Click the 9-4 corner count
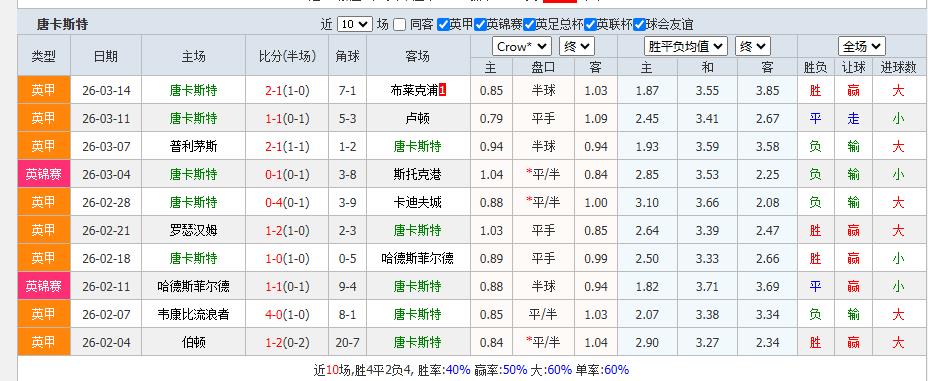 (x=347, y=287)
